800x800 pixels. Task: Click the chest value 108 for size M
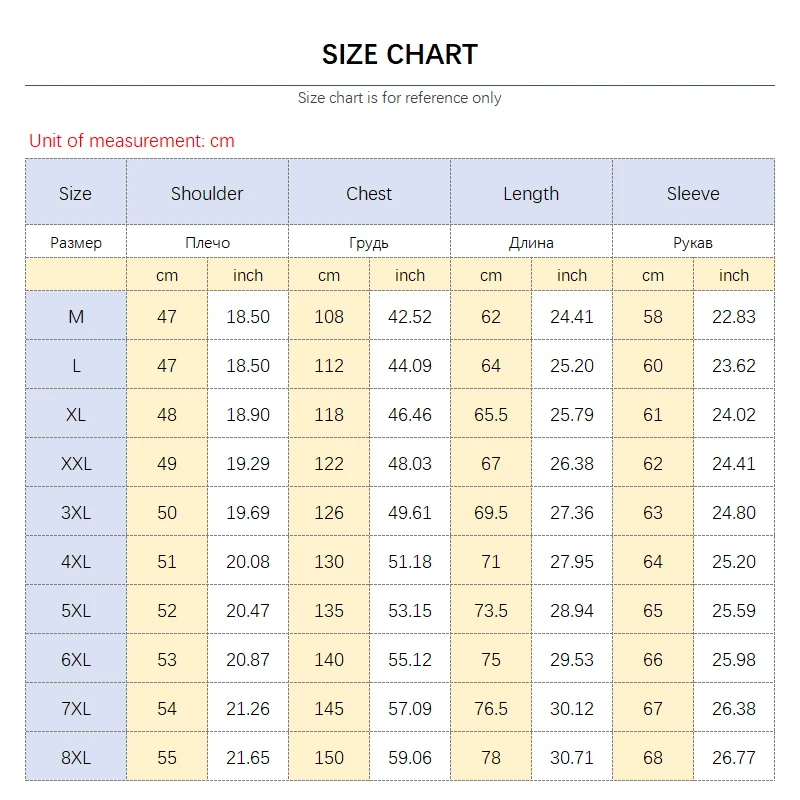[329, 317]
